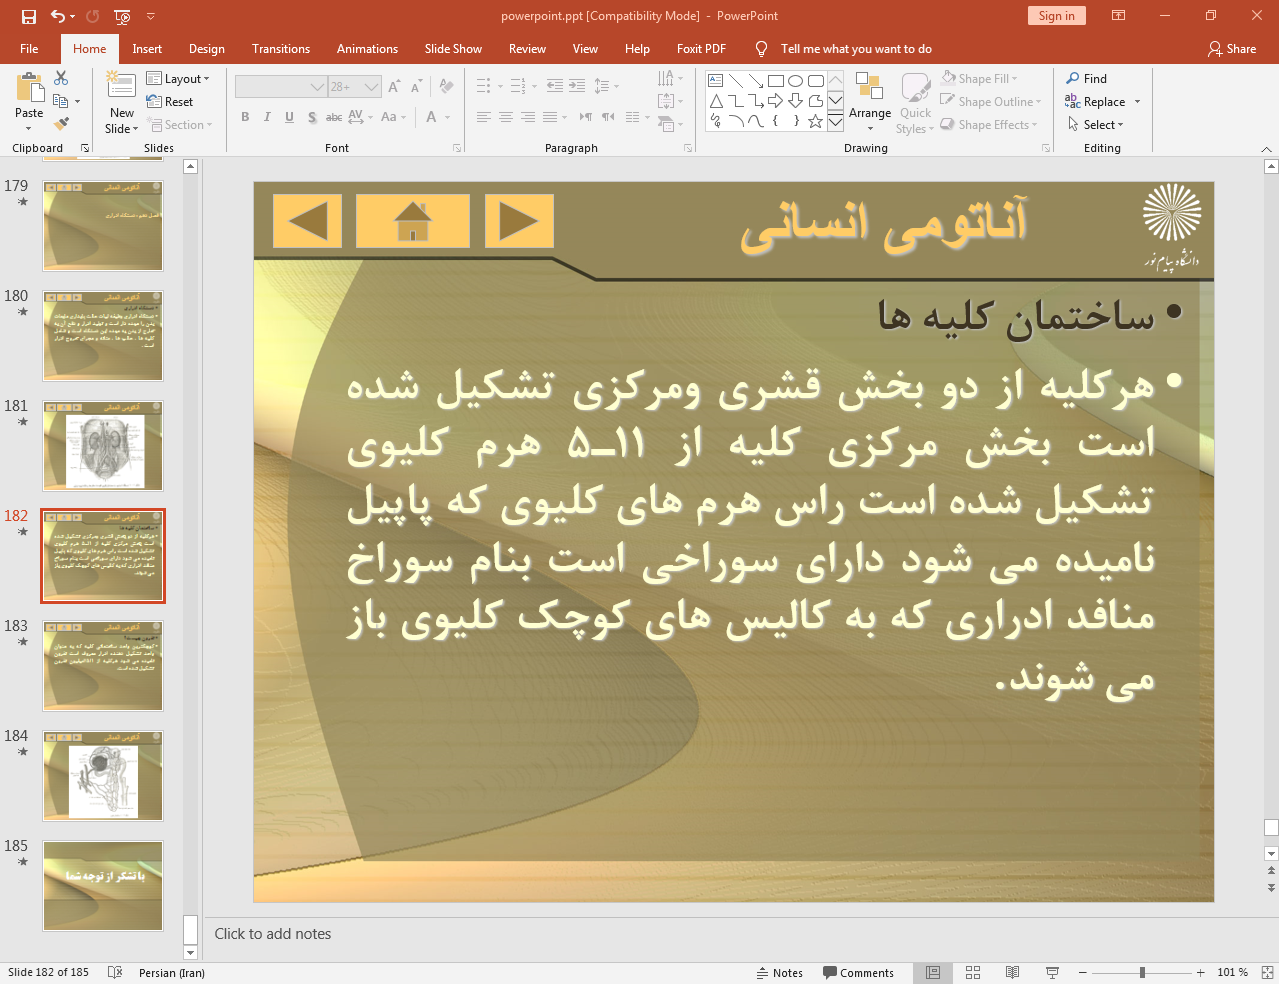The image size is (1279, 984).
Task: Open font color dropdown arrow
Action: coord(447,117)
